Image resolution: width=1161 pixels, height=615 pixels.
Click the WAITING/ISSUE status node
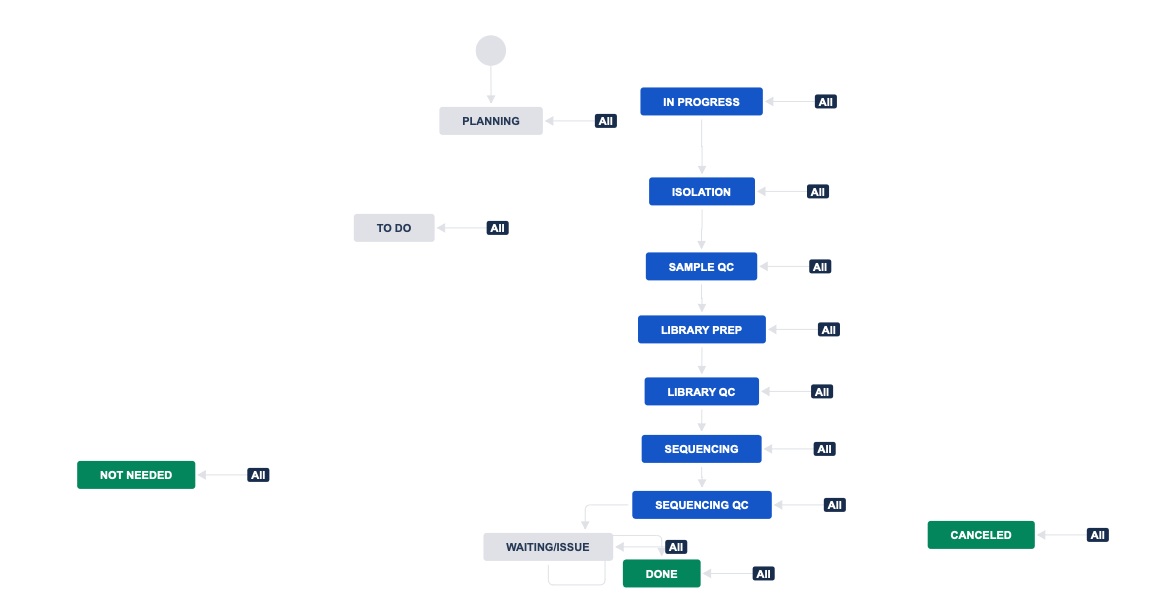point(548,547)
